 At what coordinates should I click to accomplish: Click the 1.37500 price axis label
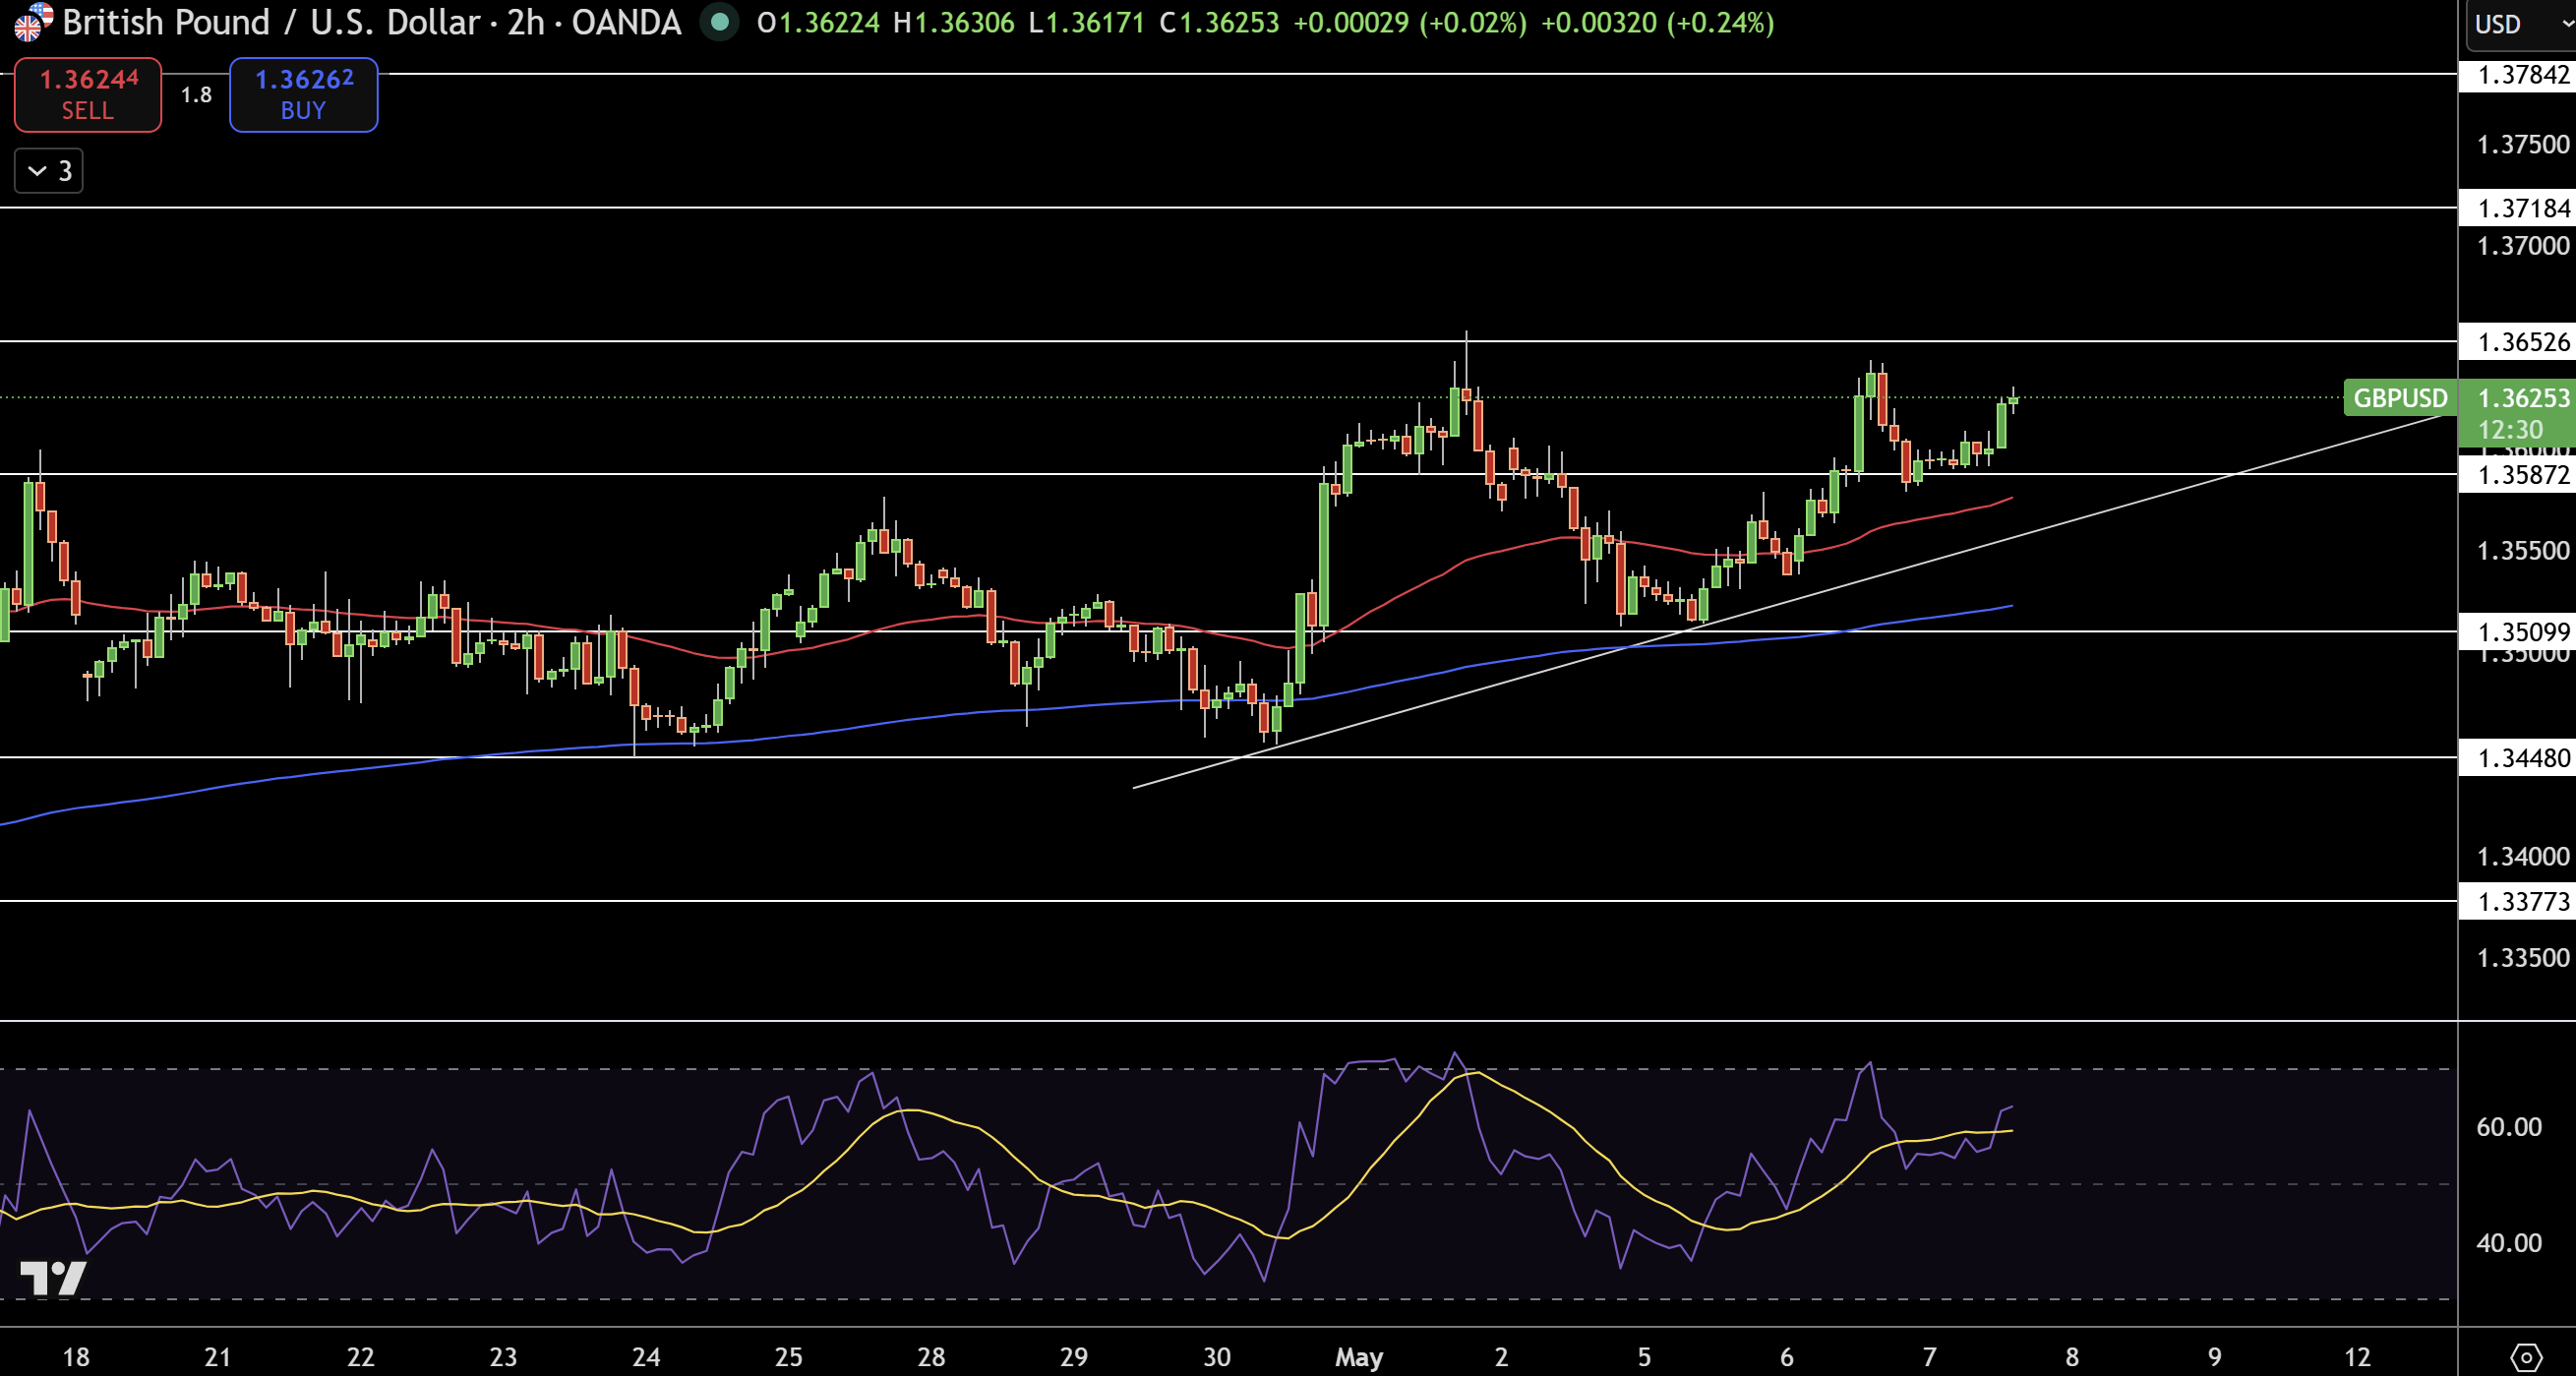(2522, 144)
